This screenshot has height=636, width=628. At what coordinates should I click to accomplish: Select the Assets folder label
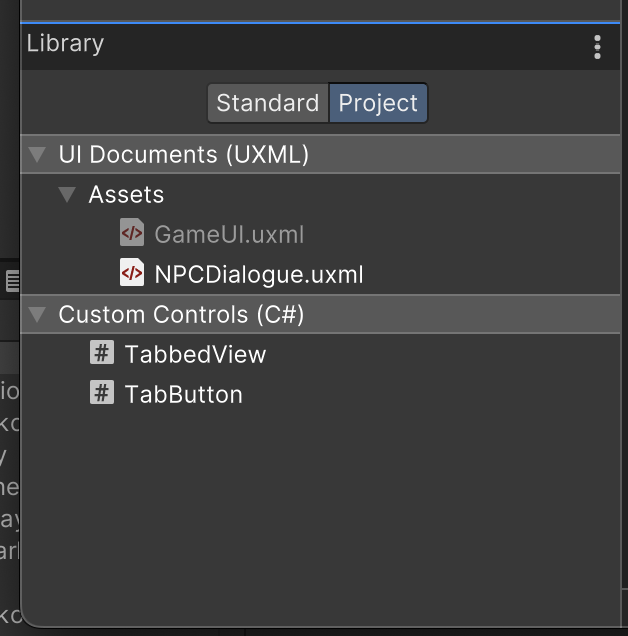(x=126, y=195)
